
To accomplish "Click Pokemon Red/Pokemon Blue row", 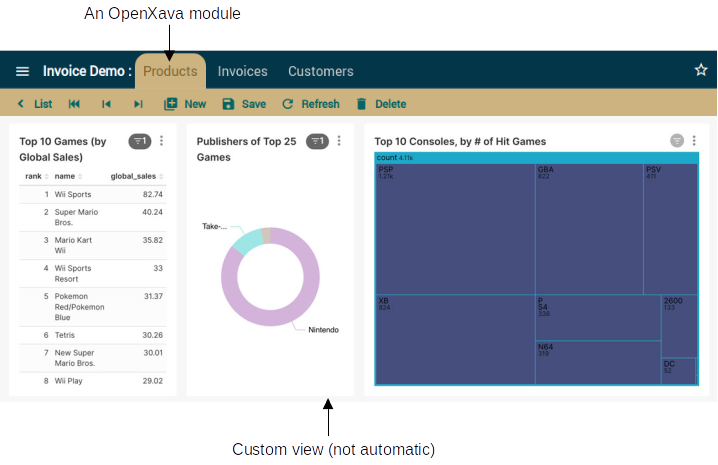I will click(92, 307).
